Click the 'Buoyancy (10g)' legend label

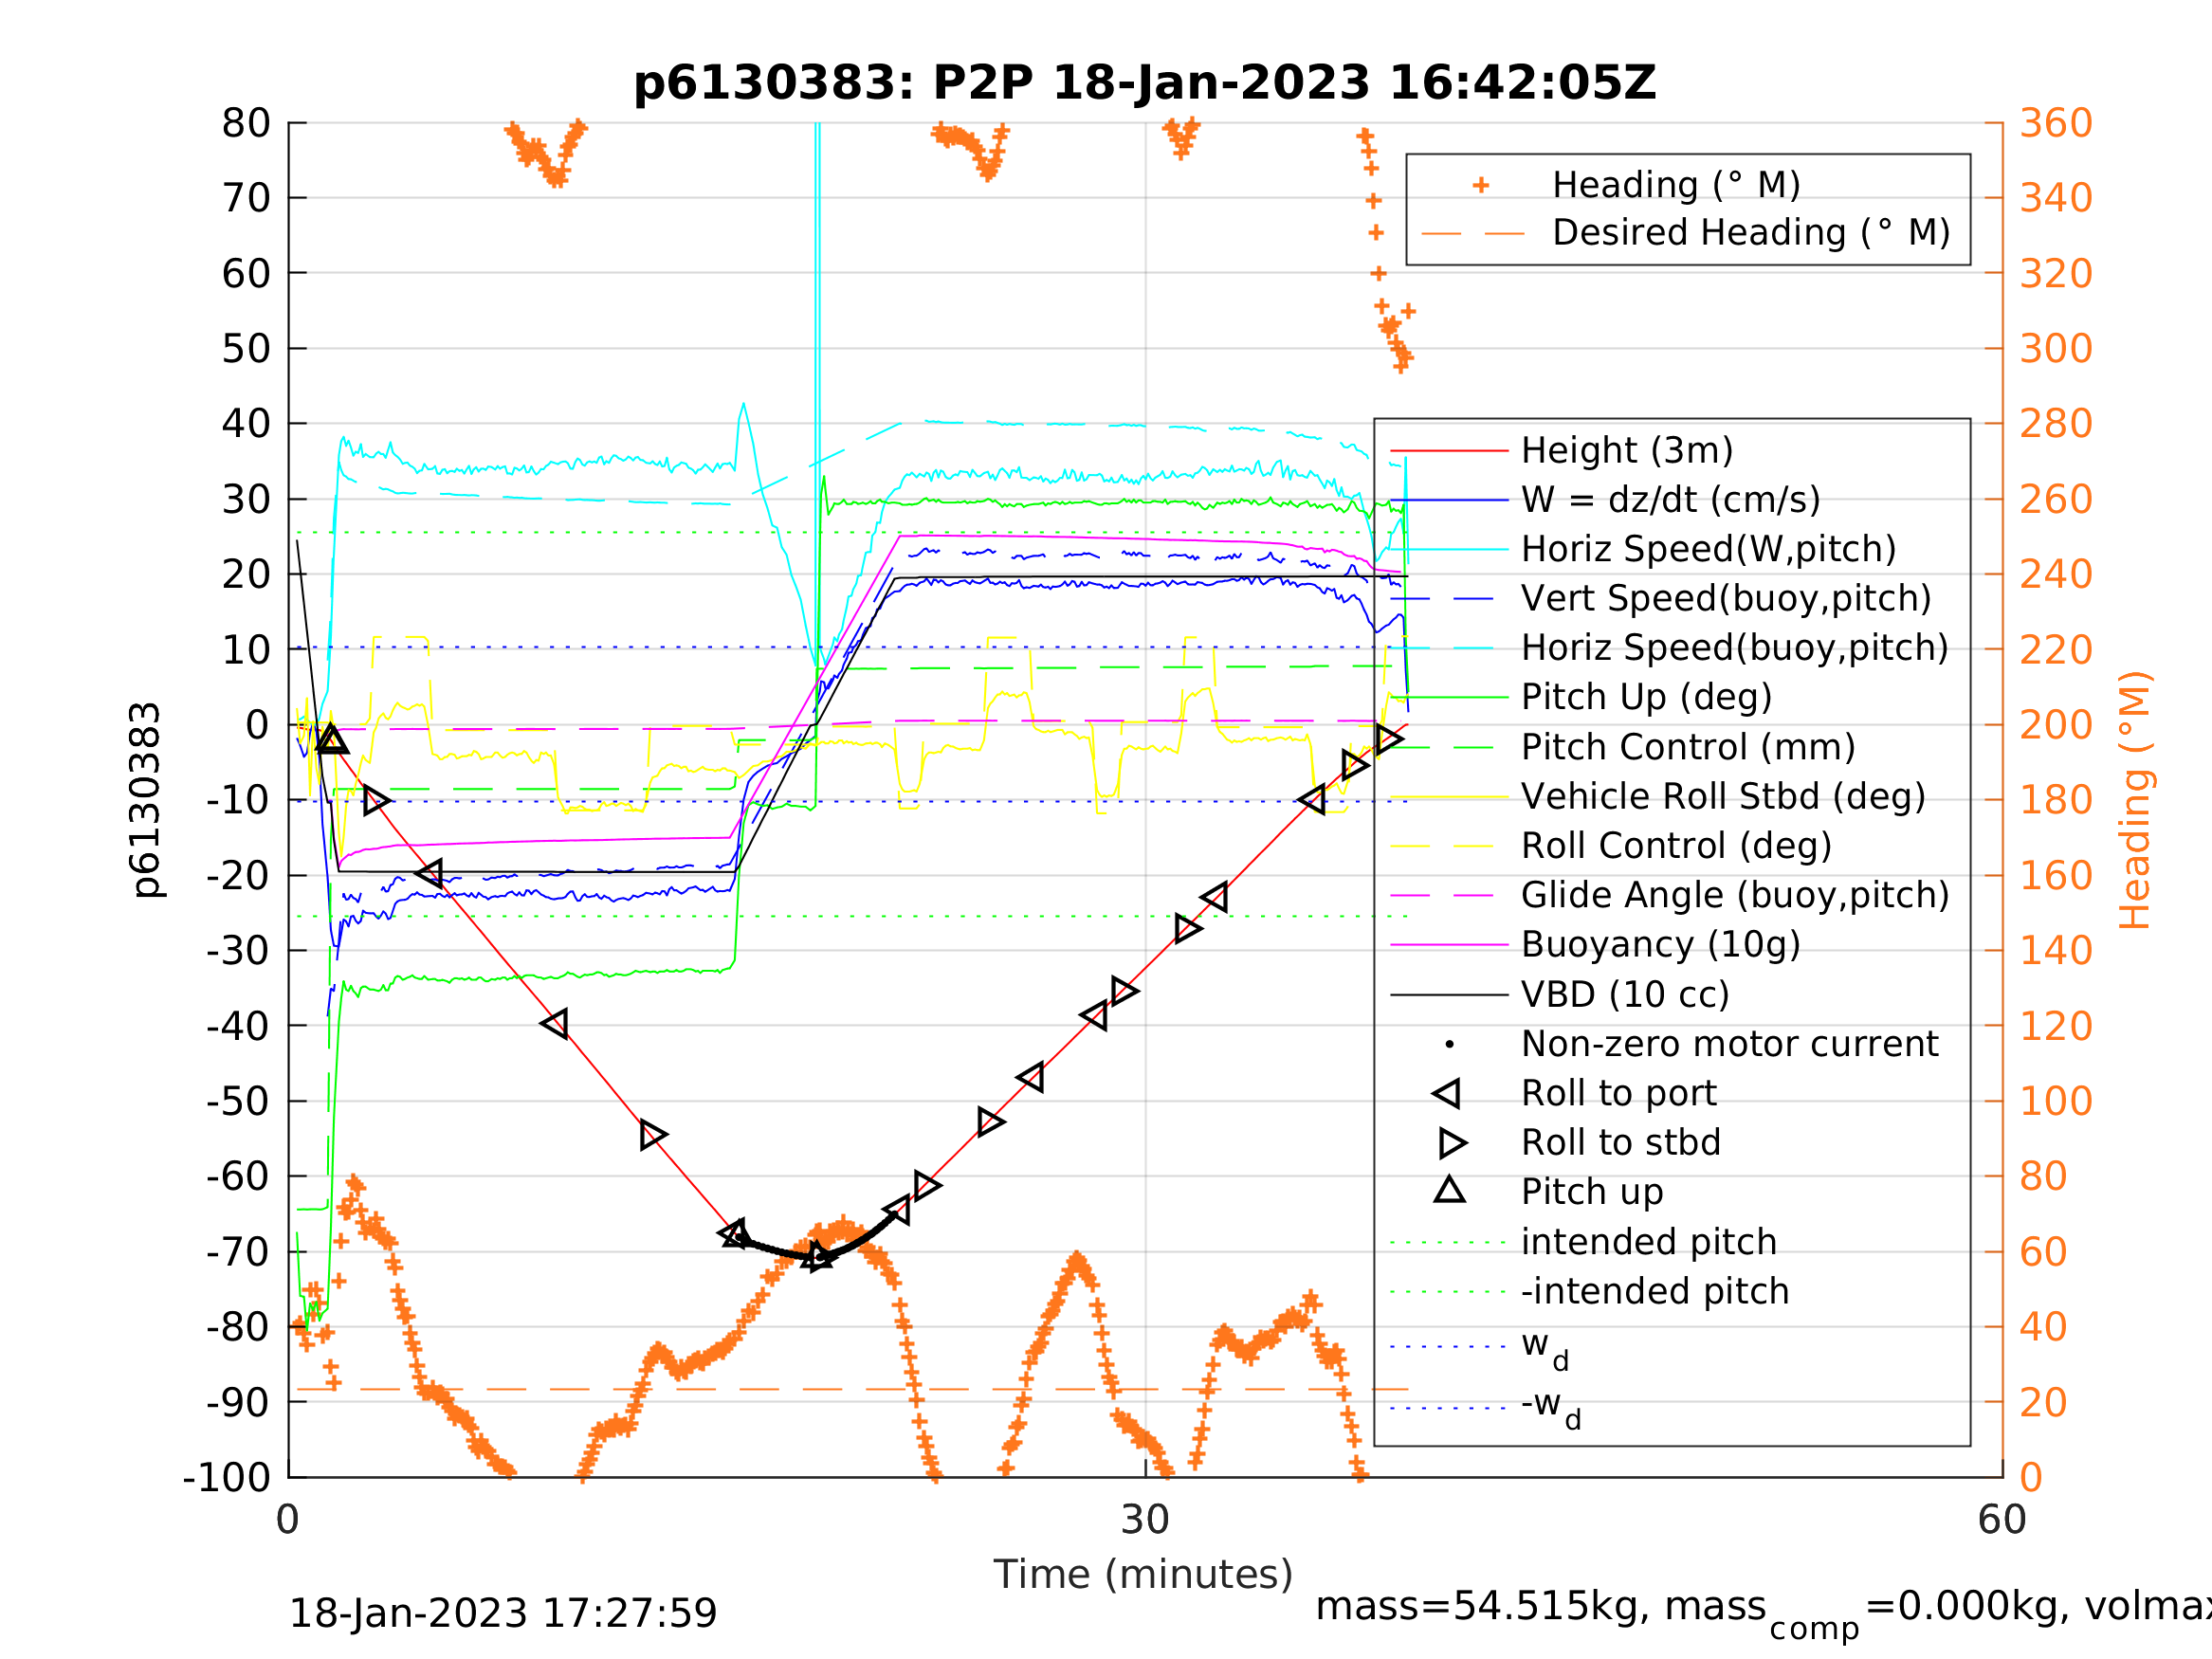[1660, 945]
